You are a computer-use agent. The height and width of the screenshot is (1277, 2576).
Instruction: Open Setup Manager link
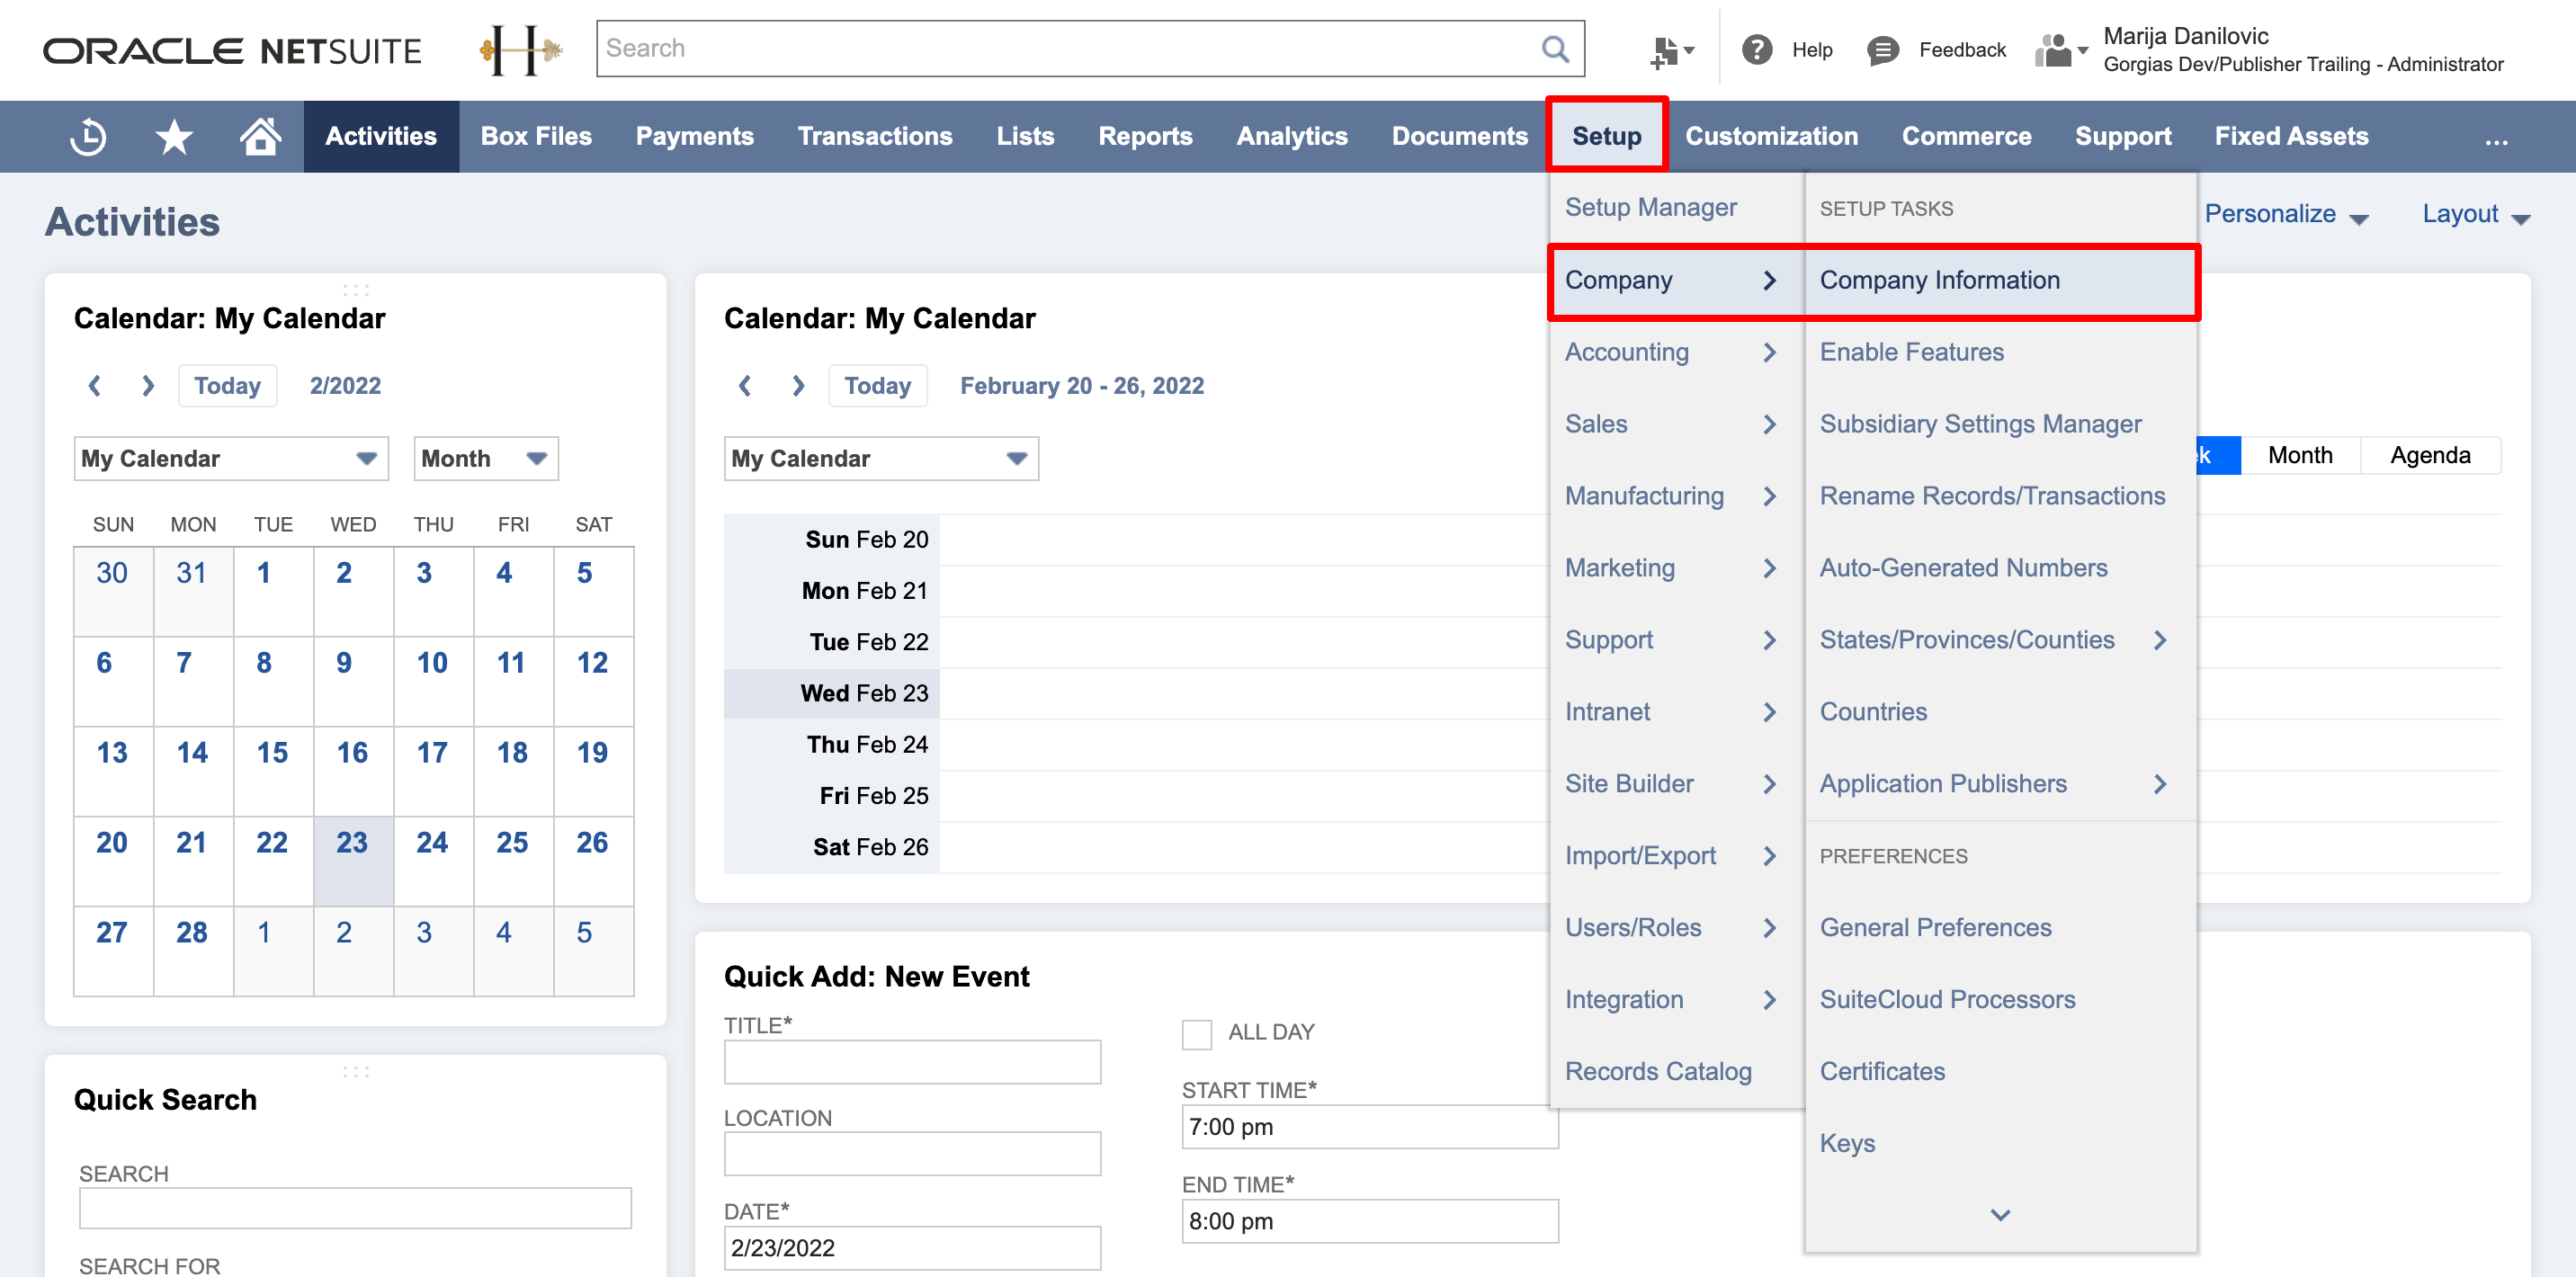[x=1650, y=207]
